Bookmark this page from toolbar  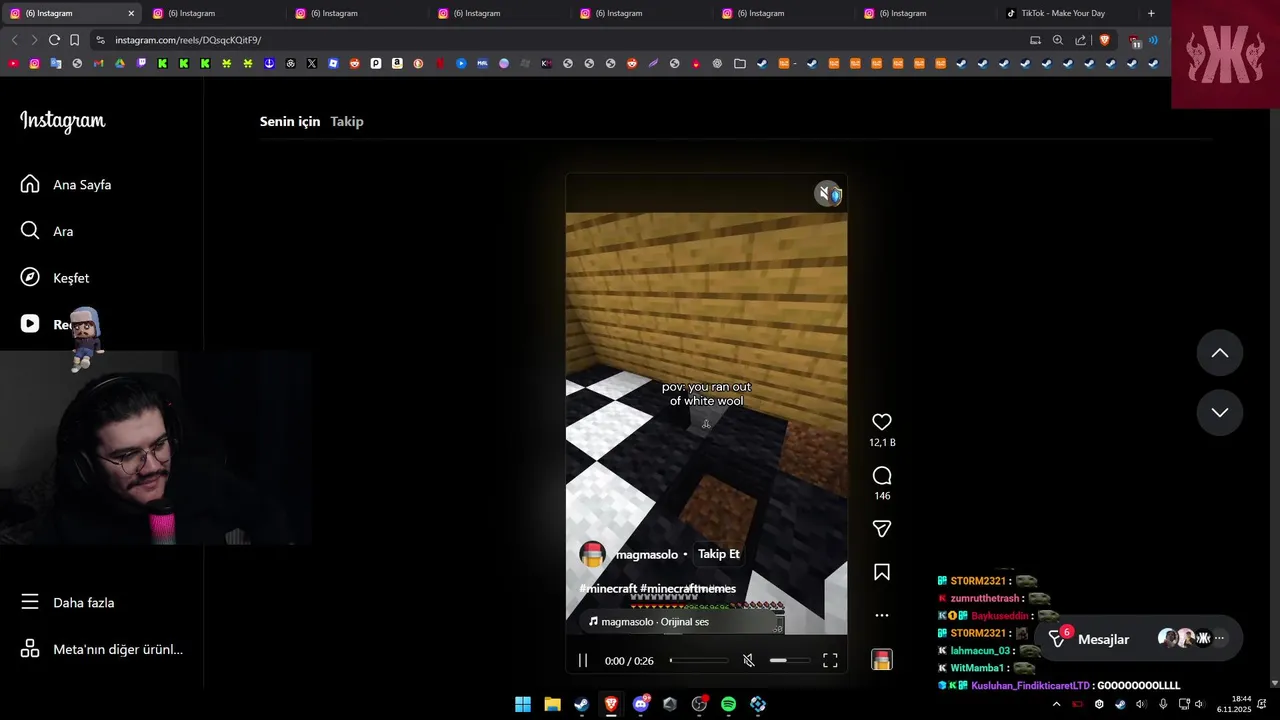(74, 40)
